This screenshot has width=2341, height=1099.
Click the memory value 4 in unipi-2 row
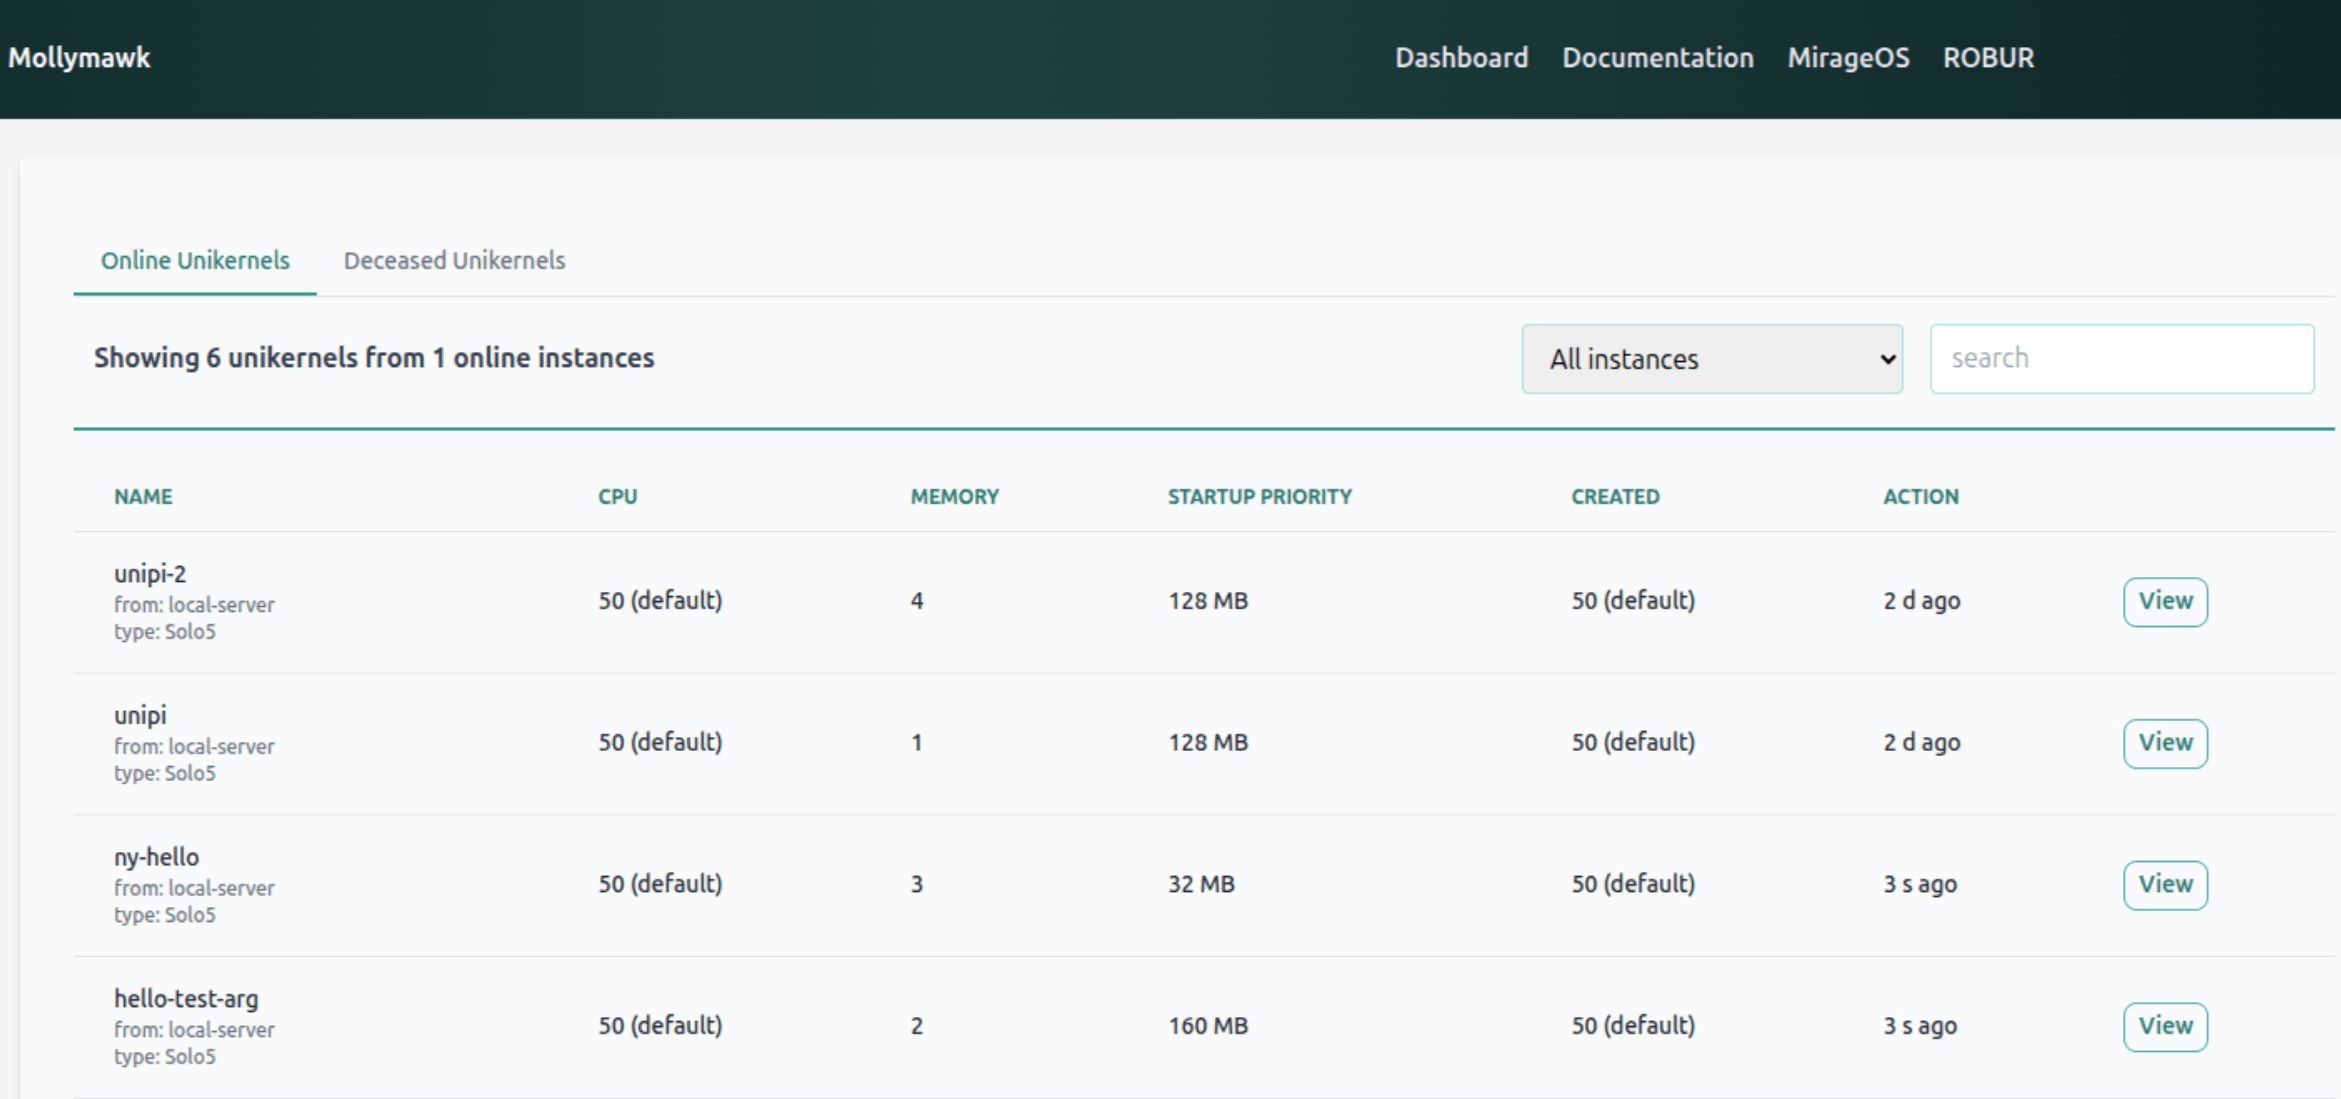pyautogui.click(x=916, y=601)
